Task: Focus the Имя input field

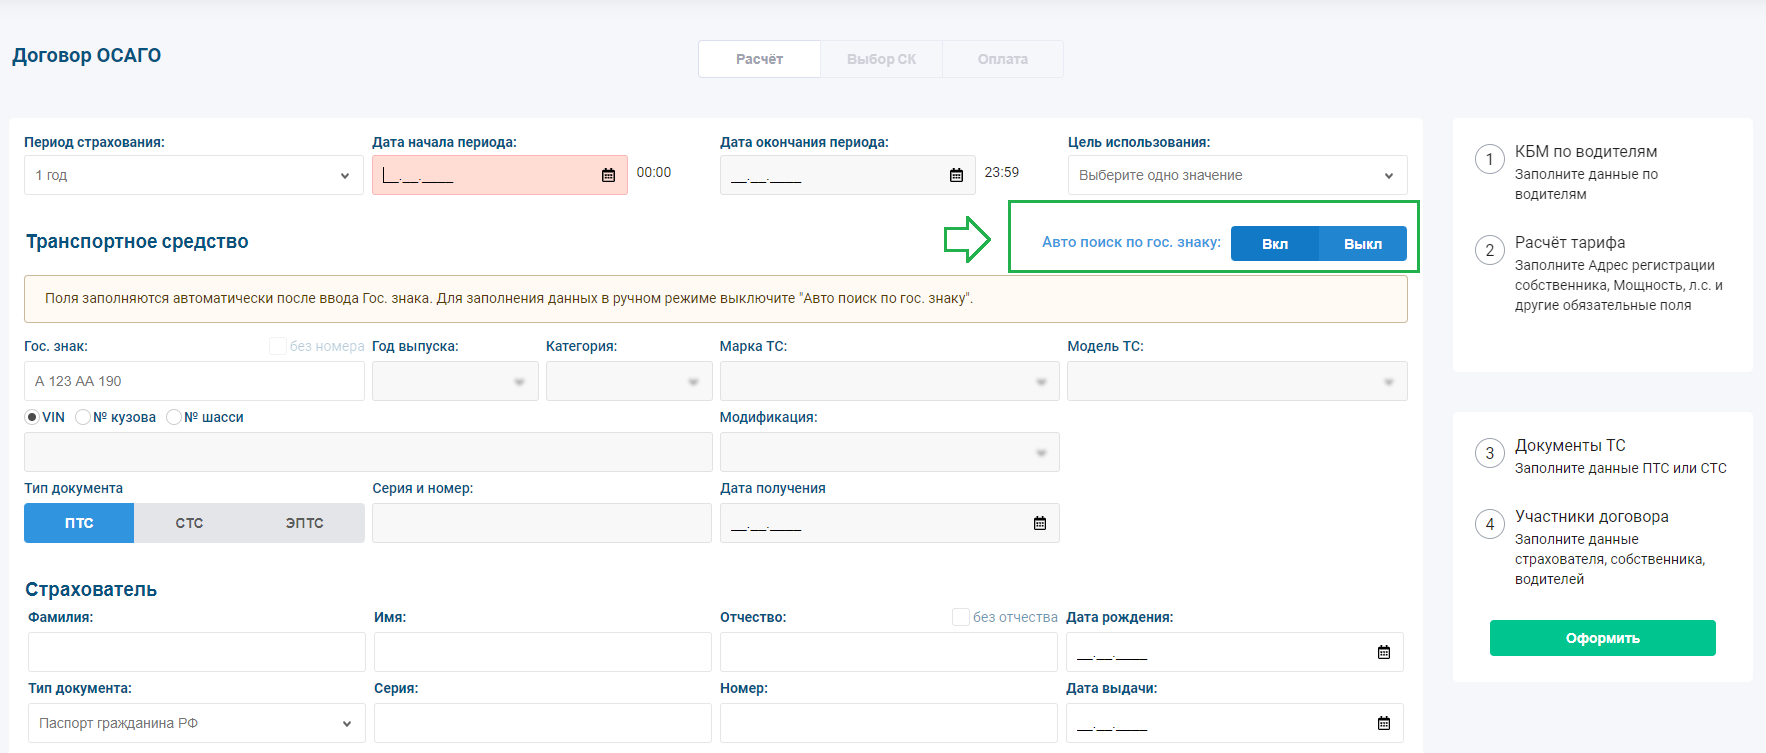Action: [543, 652]
